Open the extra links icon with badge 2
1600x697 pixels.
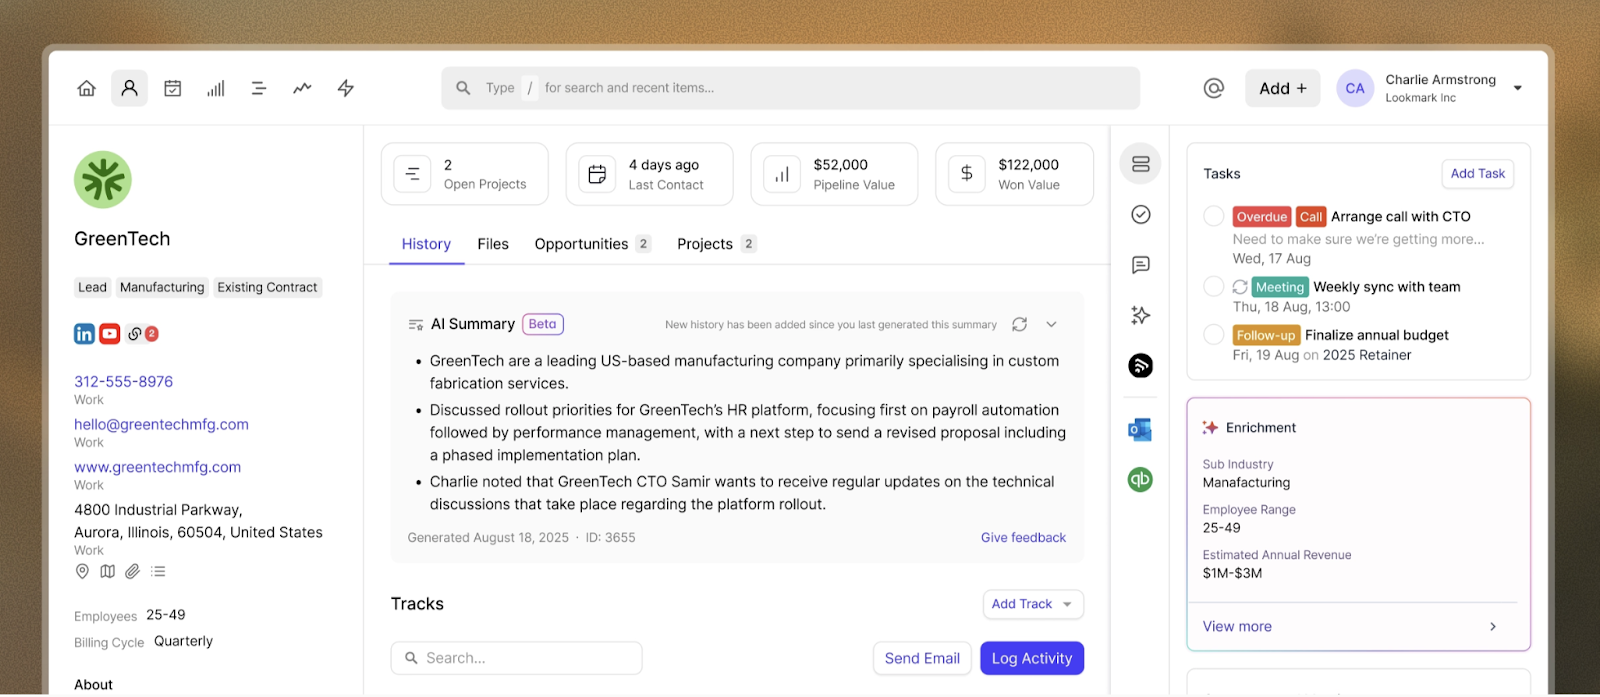click(x=143, y=334)
